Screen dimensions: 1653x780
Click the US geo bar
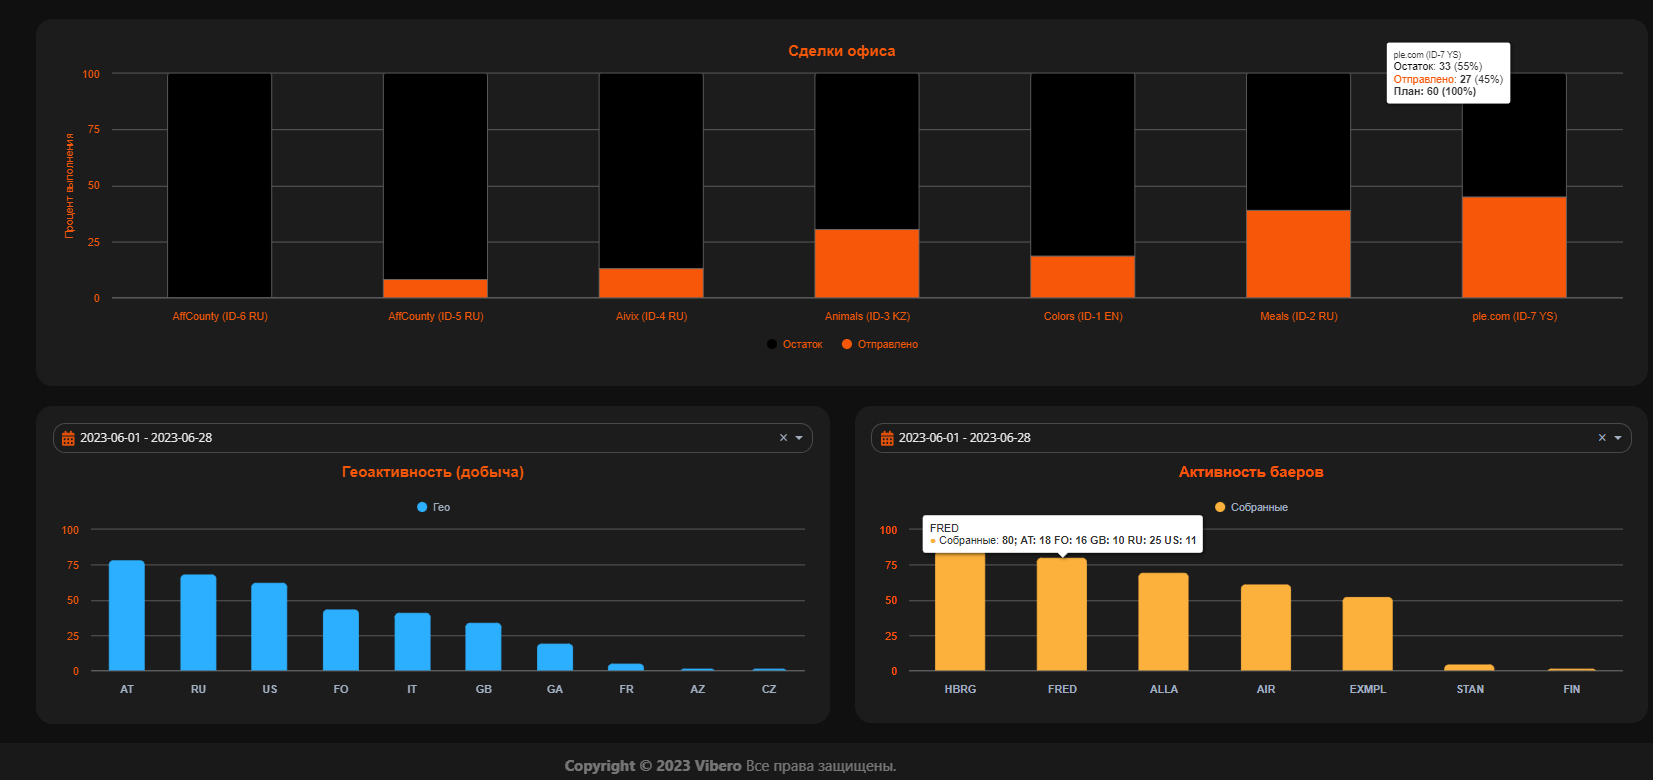pyautogui.click(x=269, y=626)
